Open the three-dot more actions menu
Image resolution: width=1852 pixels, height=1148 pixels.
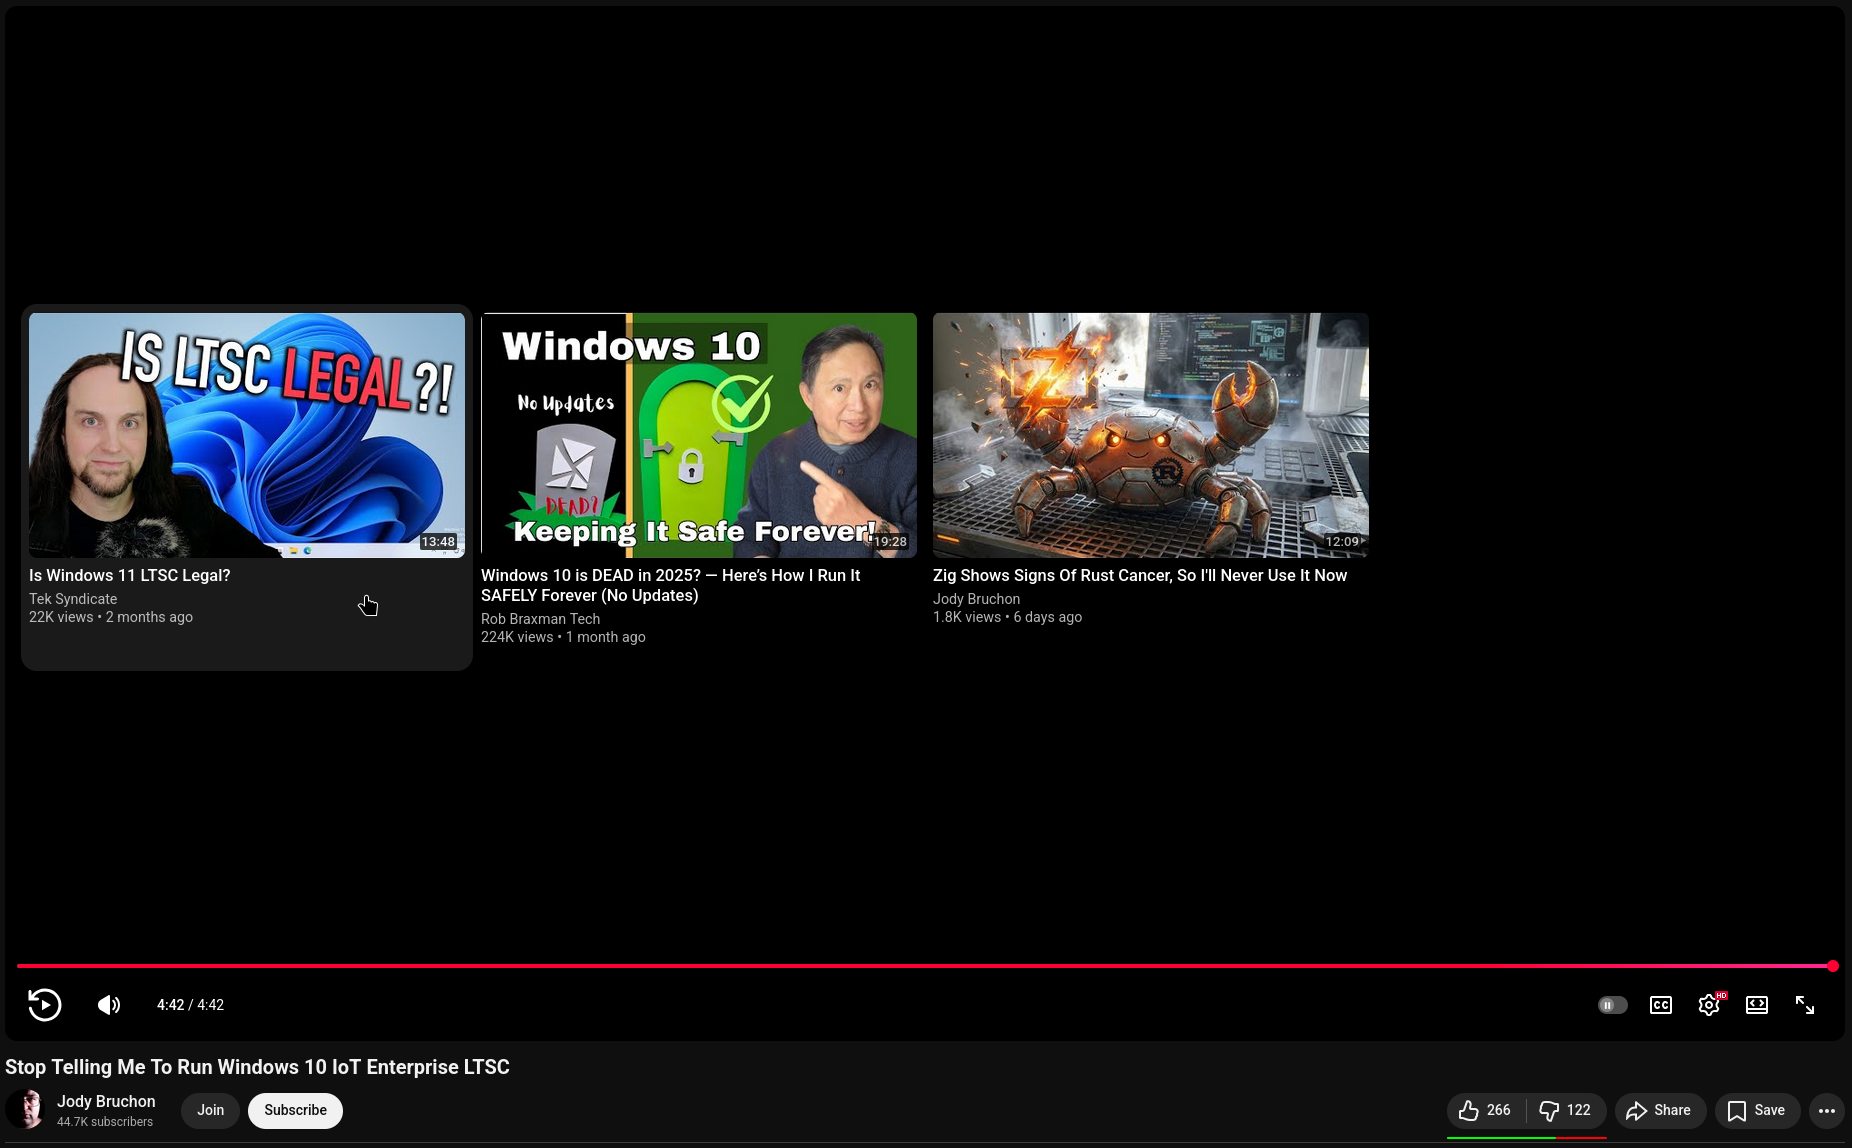click(1827, 1110)
